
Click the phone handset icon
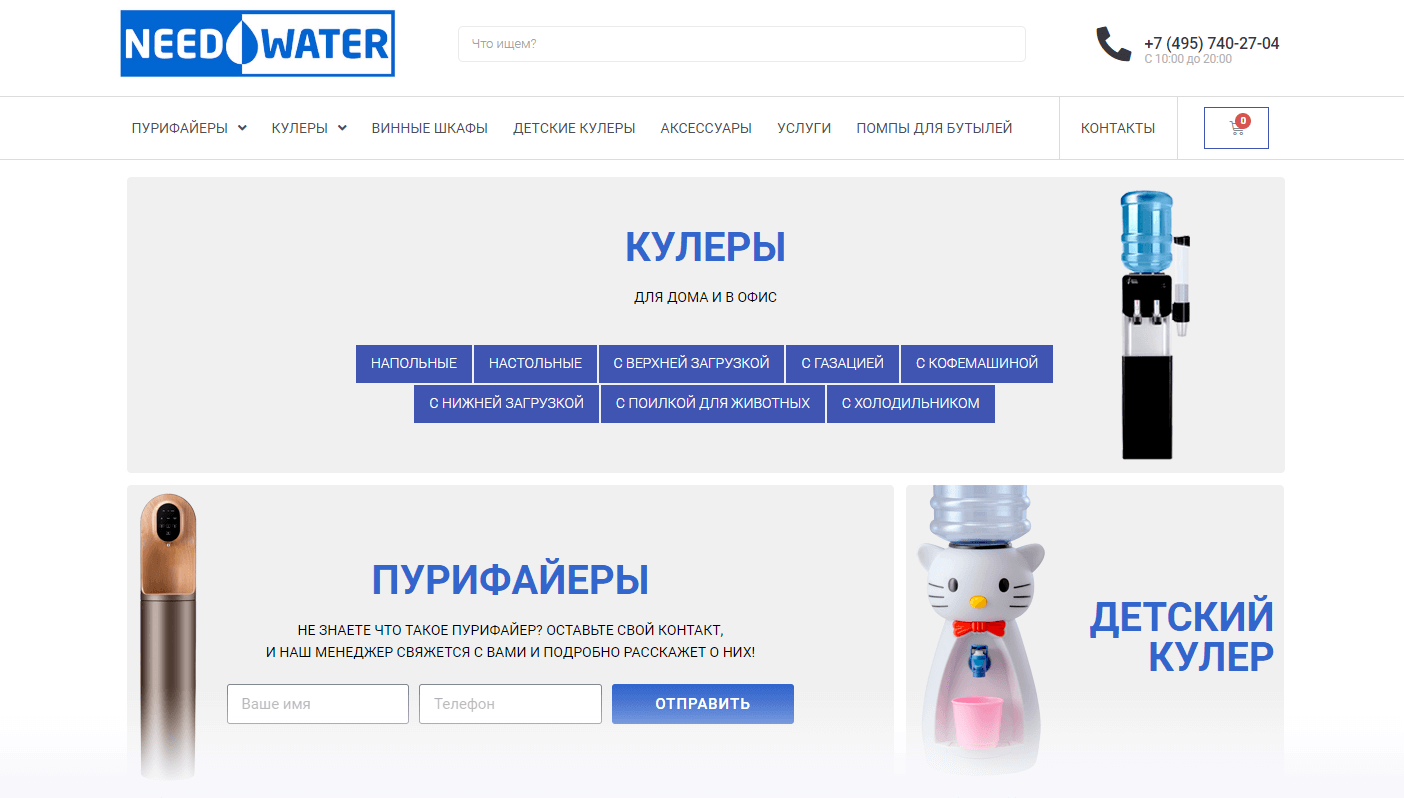pyautogui.click(x=1114, y=44)
